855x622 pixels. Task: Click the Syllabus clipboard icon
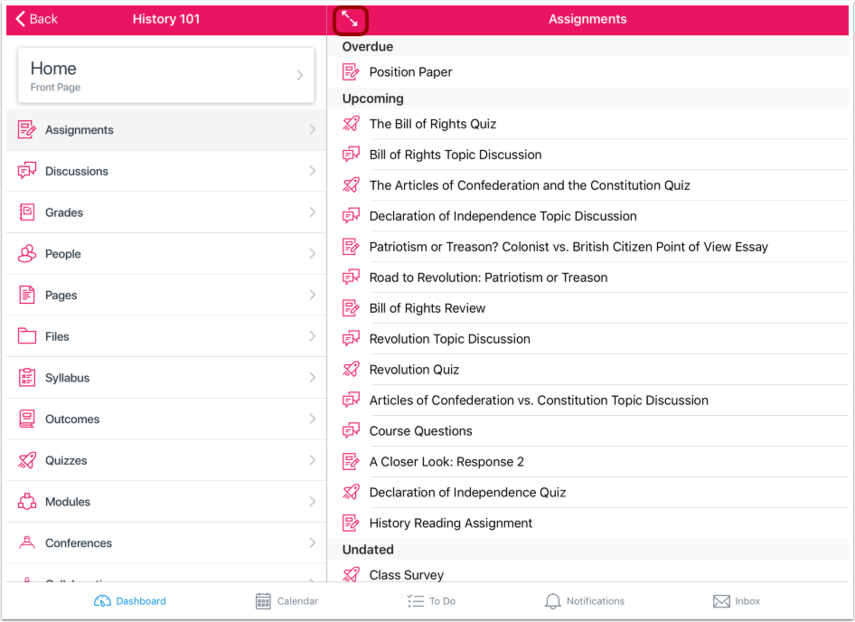(x=27, y=377)
